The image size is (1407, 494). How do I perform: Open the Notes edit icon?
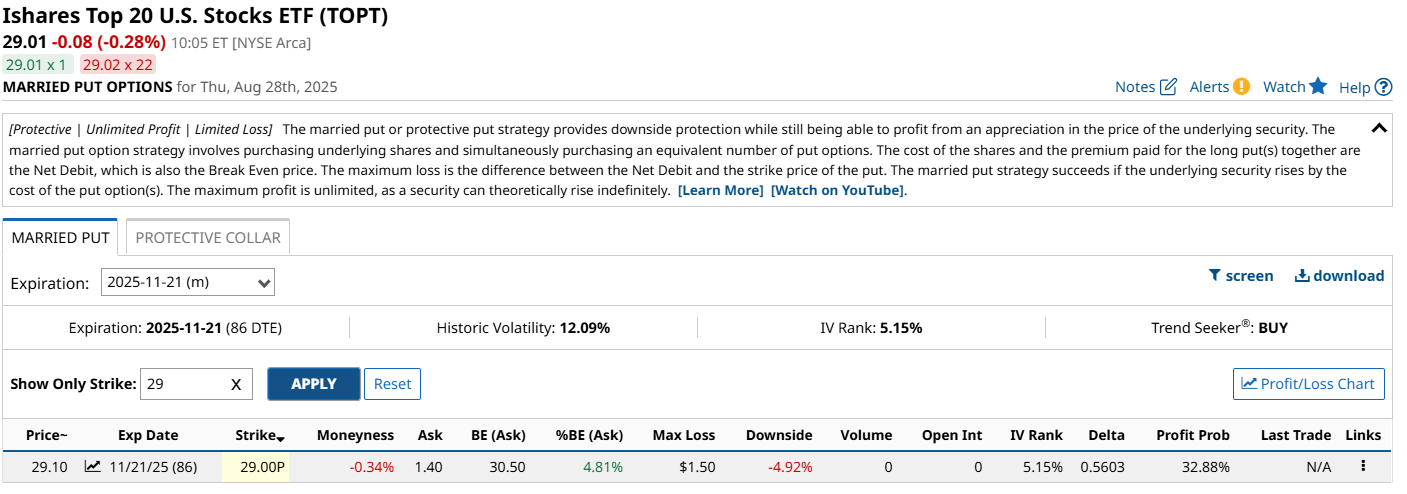click(1168, 87)
